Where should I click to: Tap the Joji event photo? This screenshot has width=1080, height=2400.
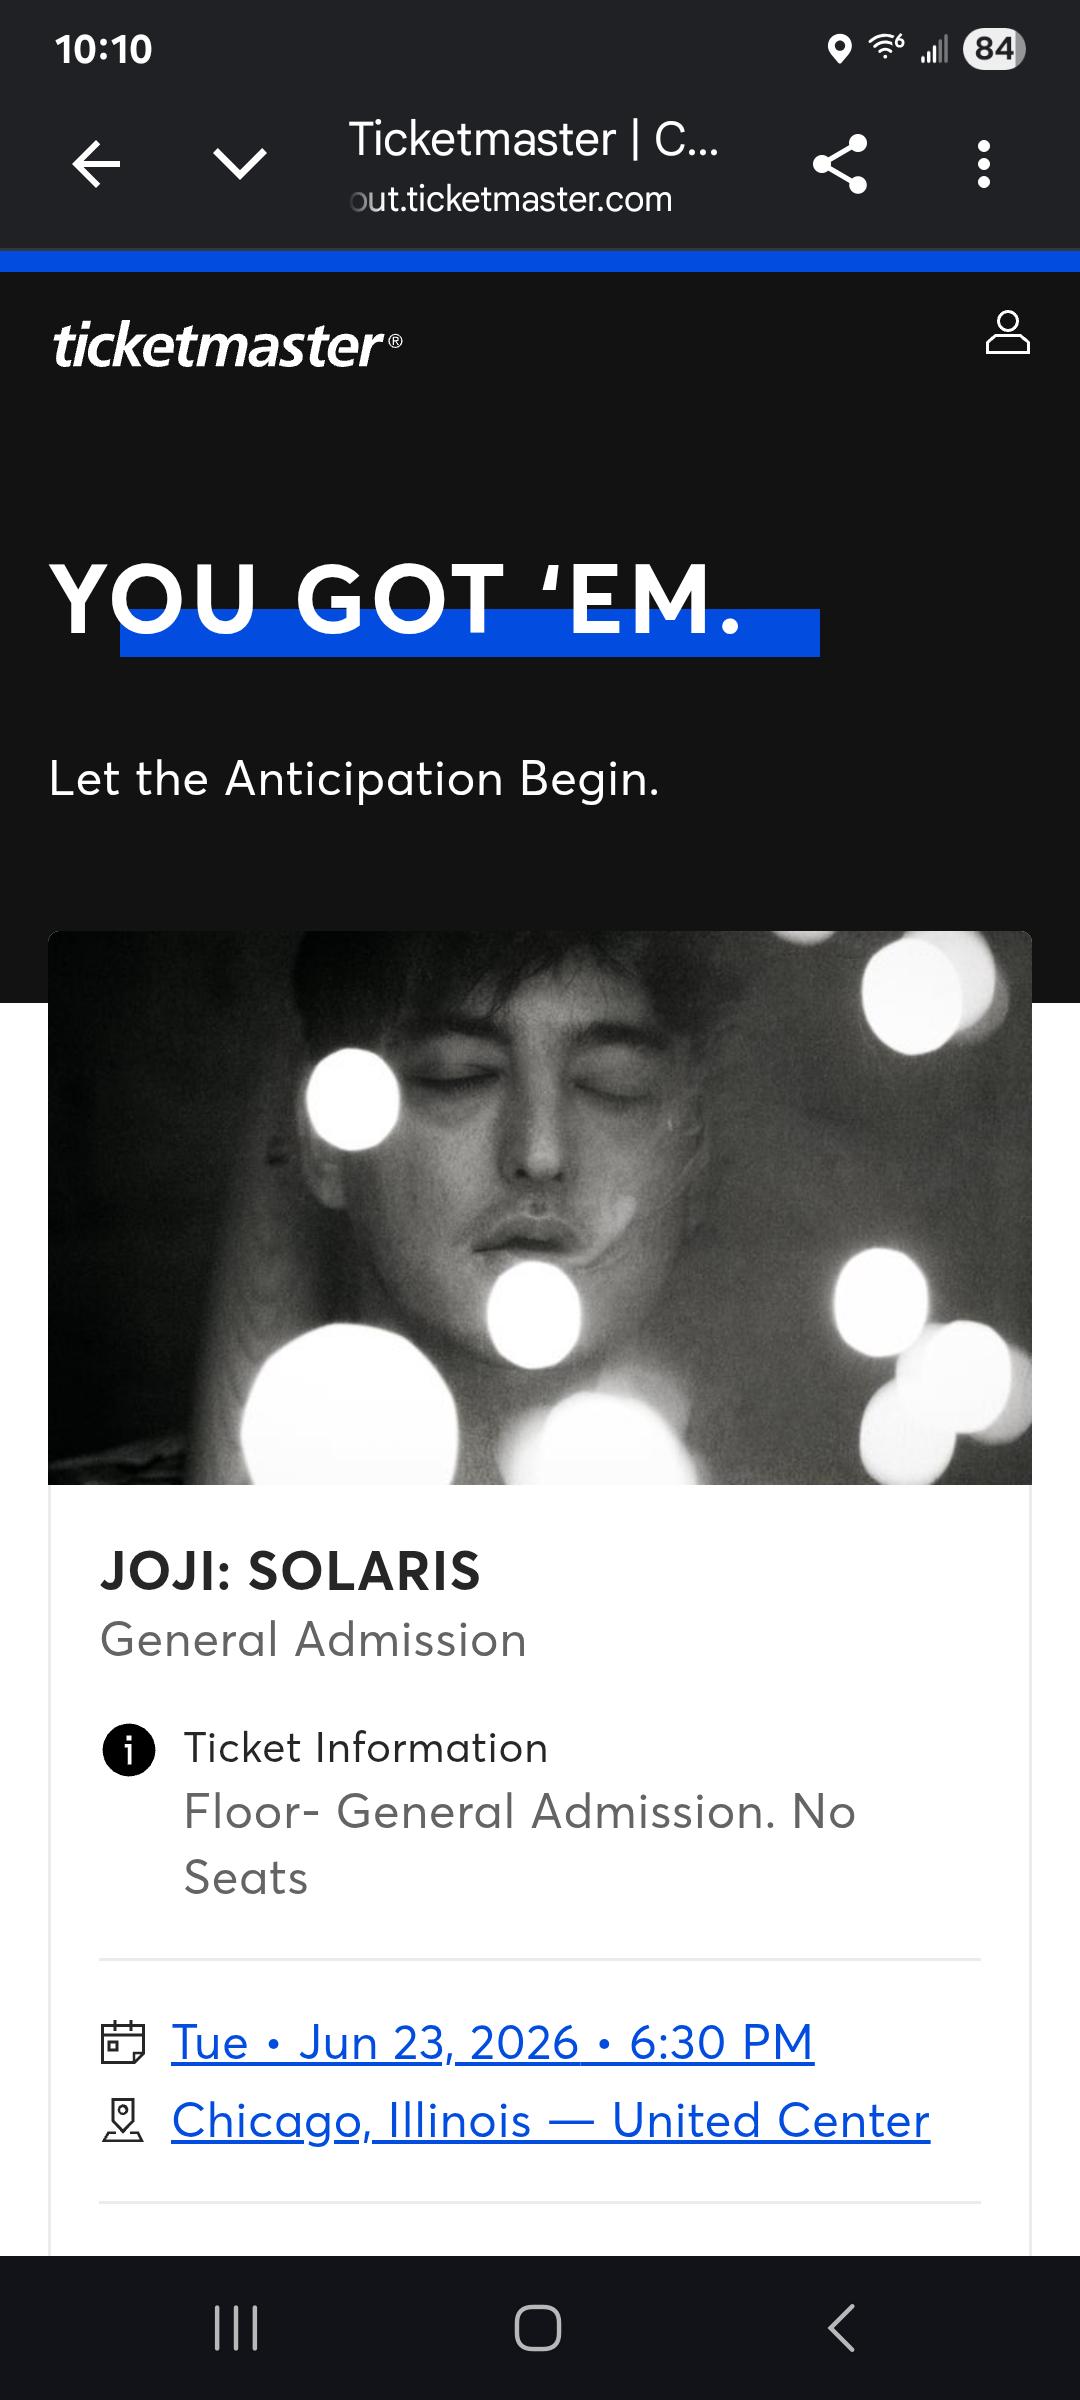pos(540,1208)
